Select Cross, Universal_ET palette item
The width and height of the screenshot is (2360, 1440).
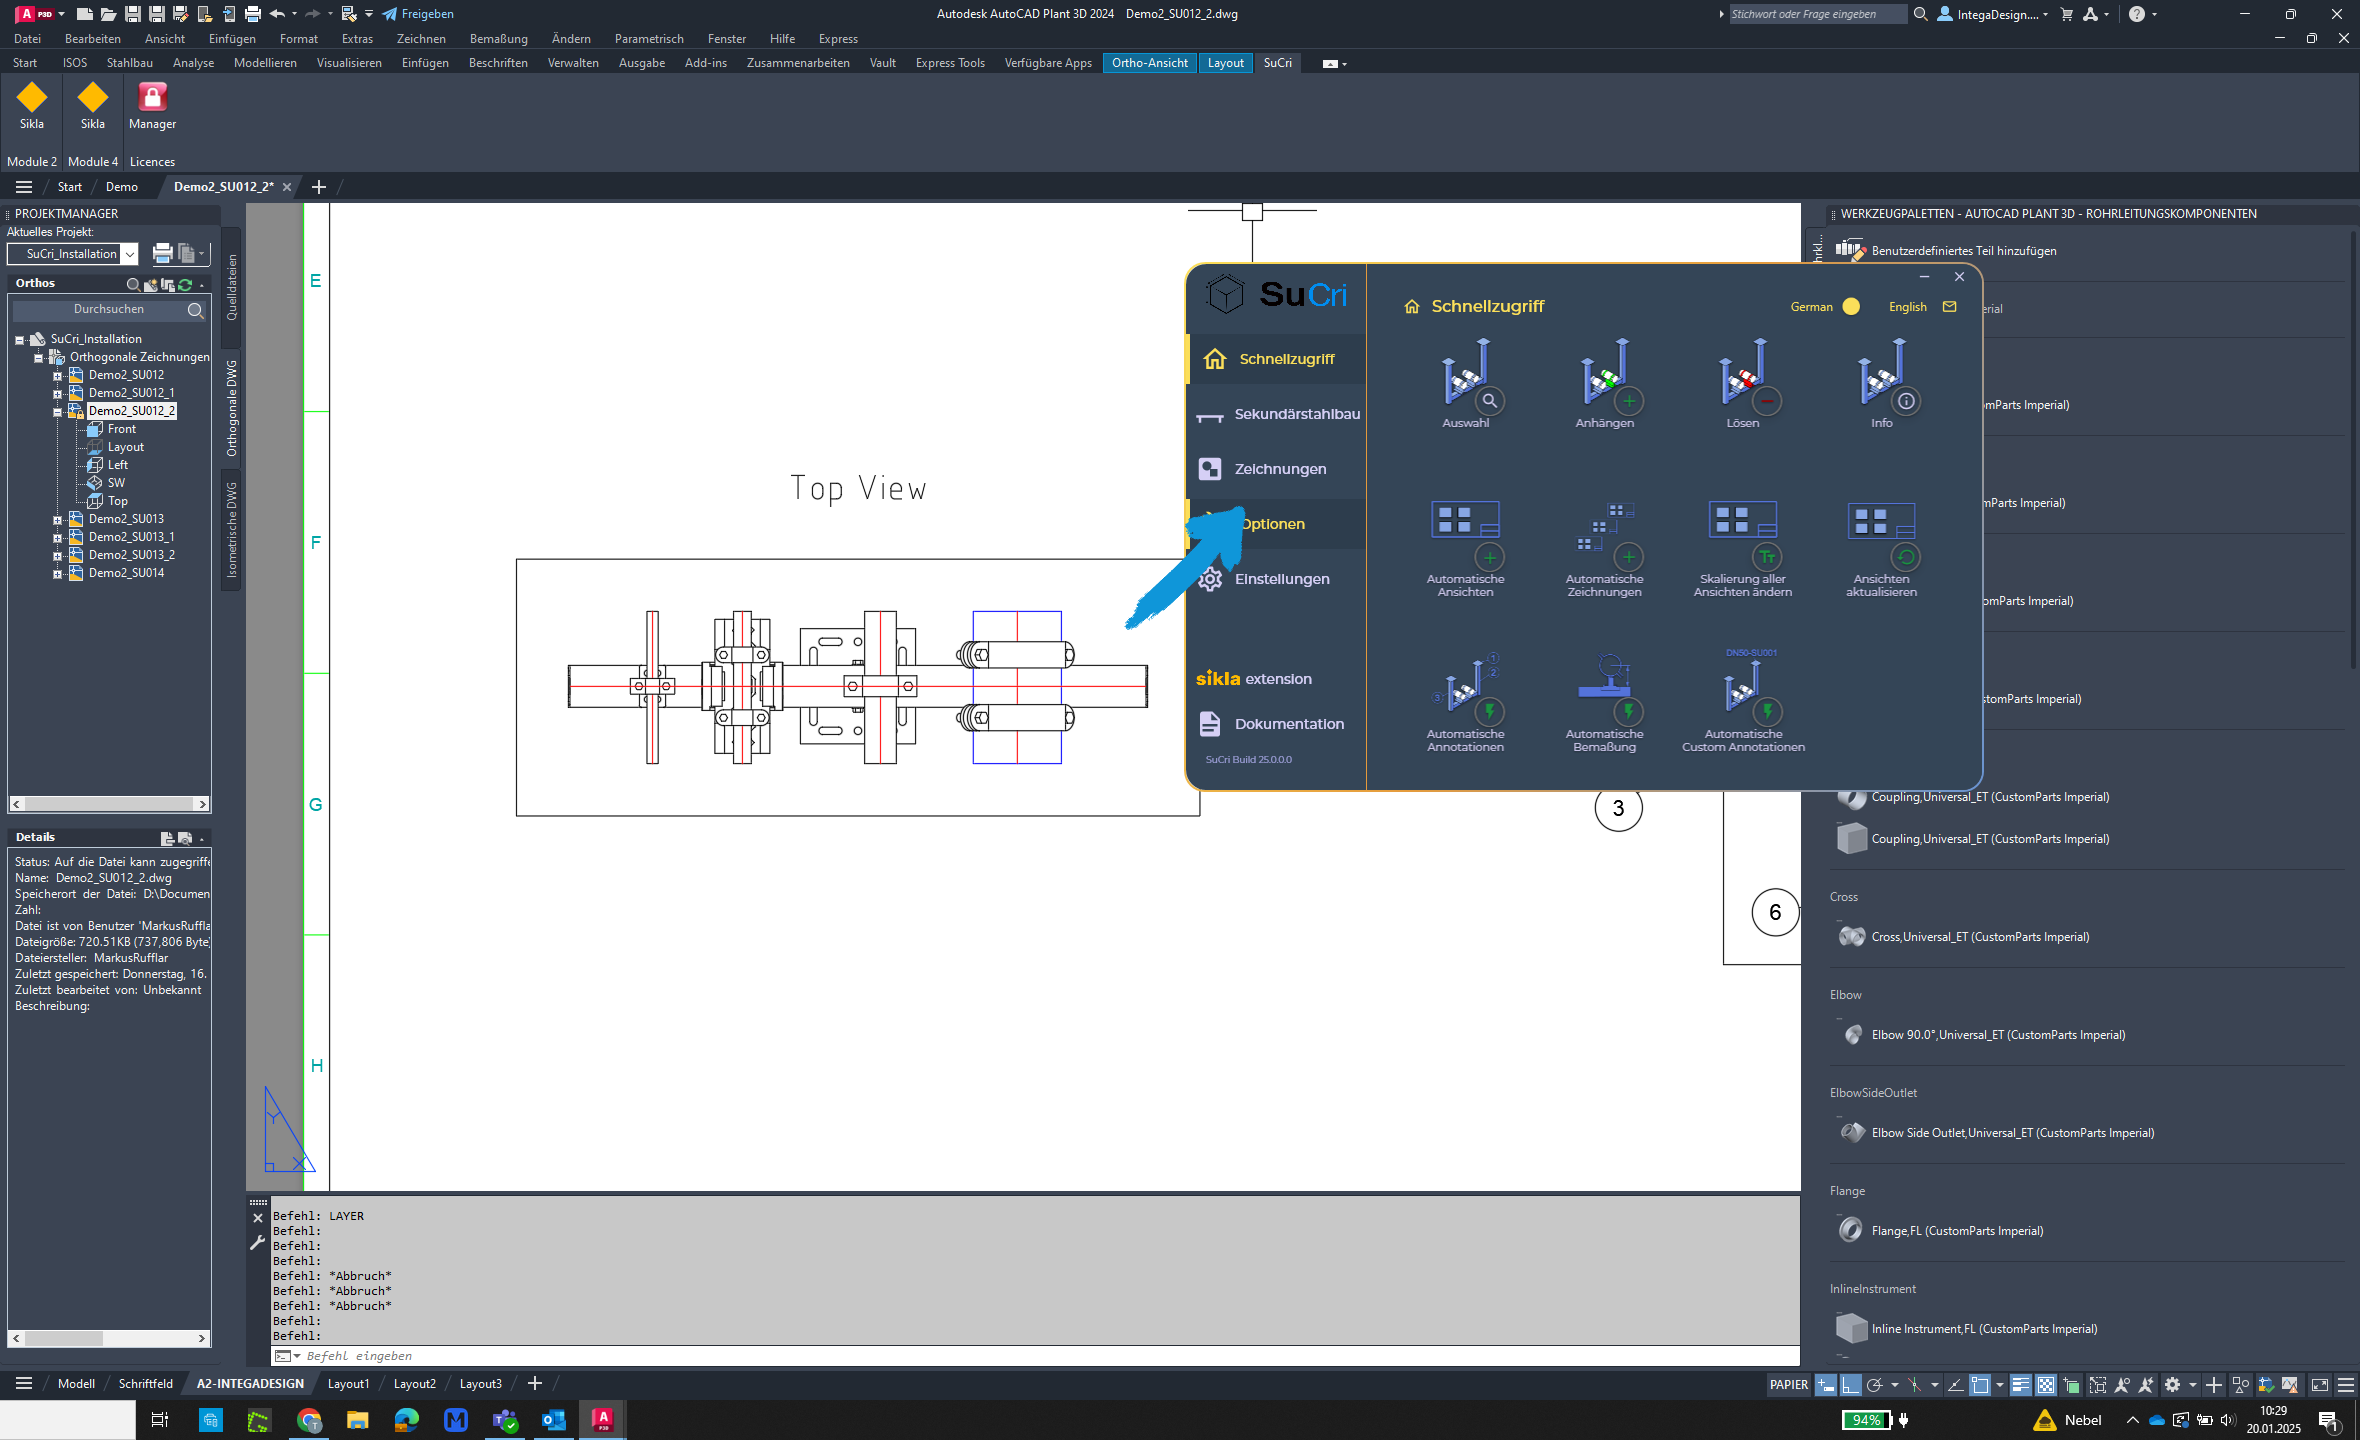(1962, 937)
